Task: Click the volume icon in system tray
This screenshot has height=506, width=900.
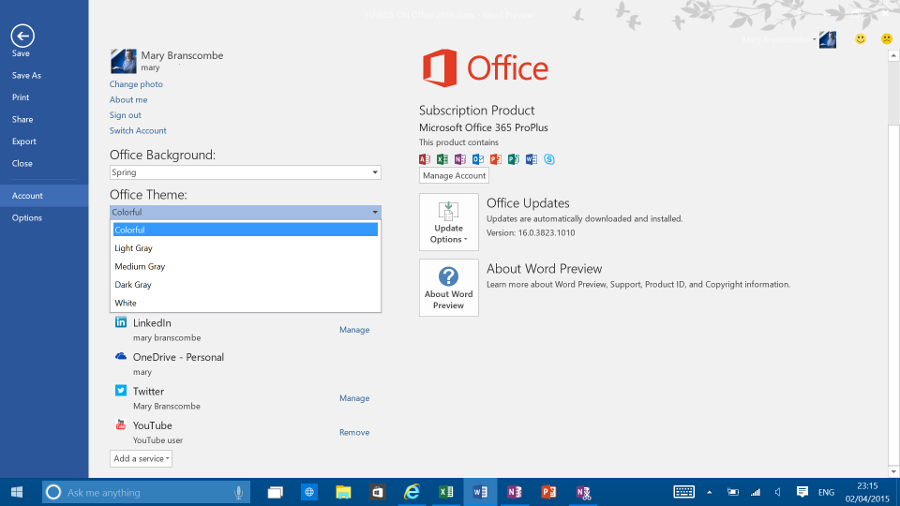Action: [x=778, y=492]
